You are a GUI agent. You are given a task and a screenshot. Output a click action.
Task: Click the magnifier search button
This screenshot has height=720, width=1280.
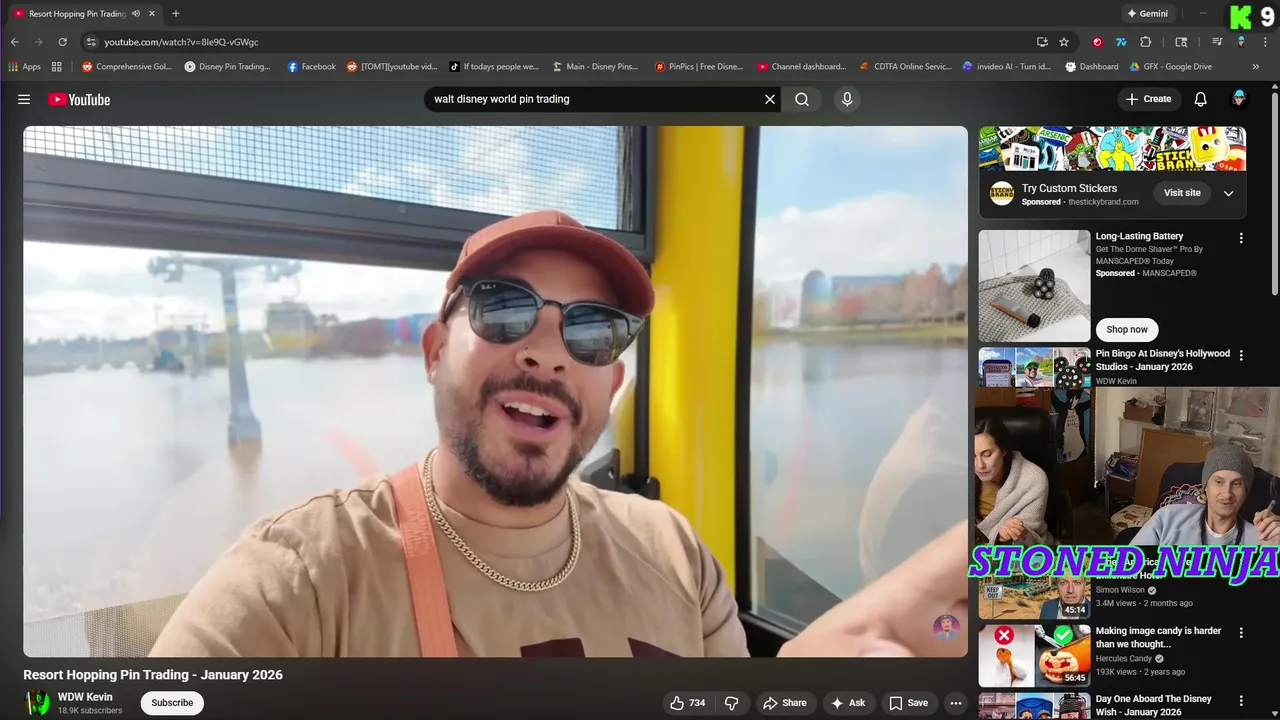click(802, 99)
